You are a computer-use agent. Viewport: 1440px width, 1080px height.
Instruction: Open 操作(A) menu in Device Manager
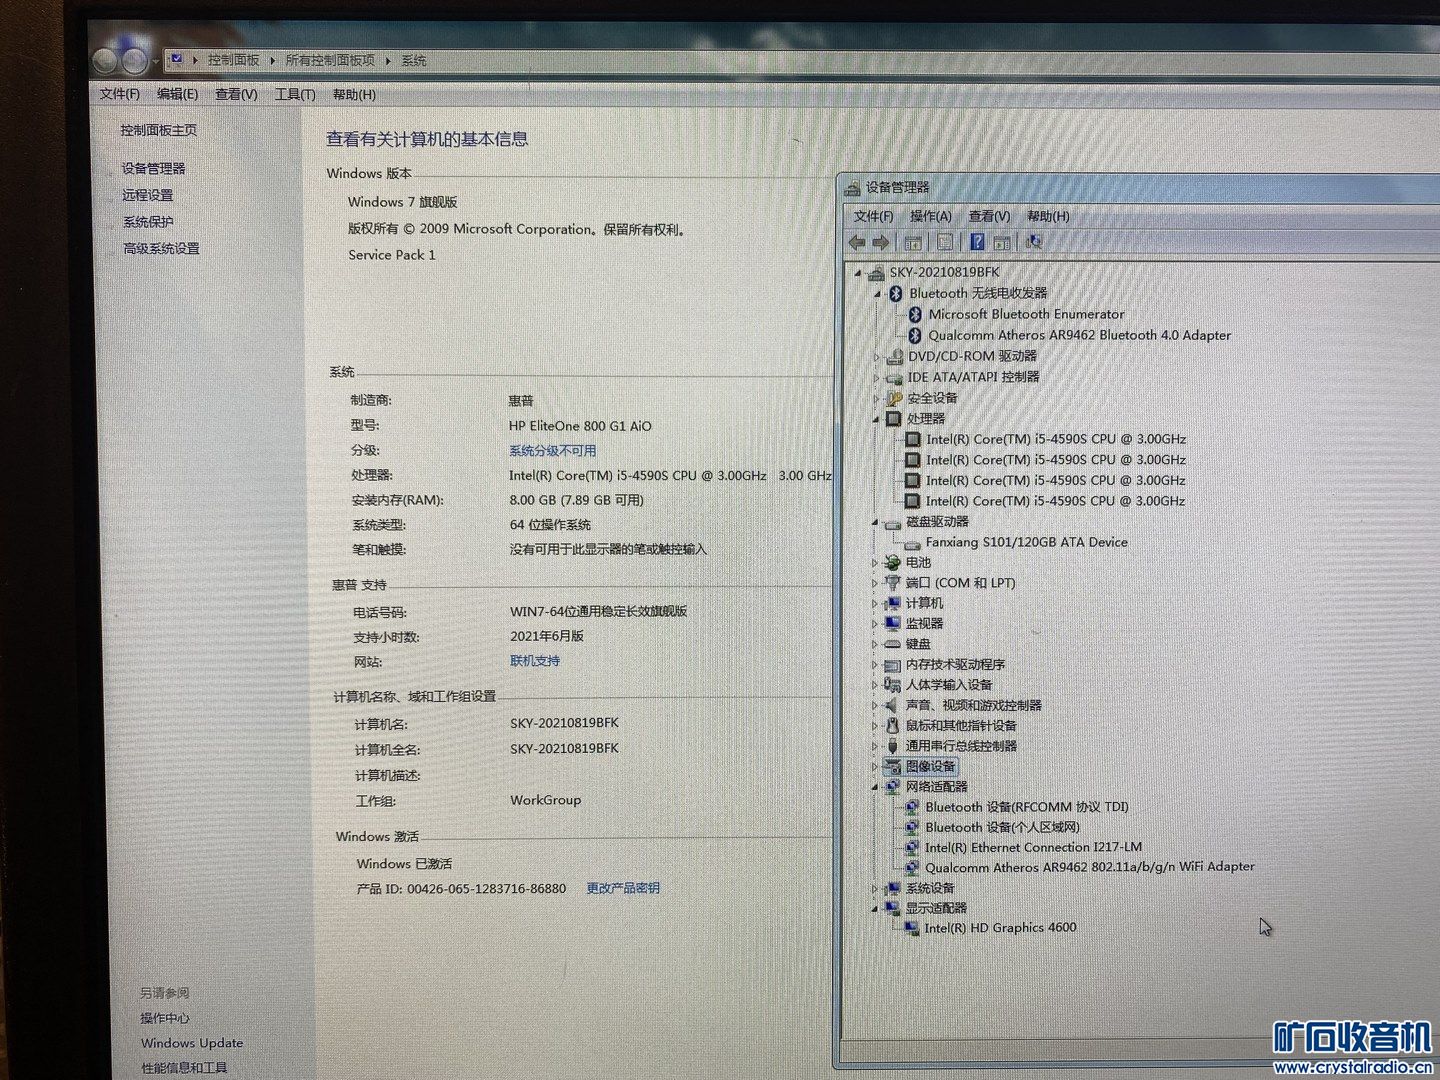click(x=930, y=216)
